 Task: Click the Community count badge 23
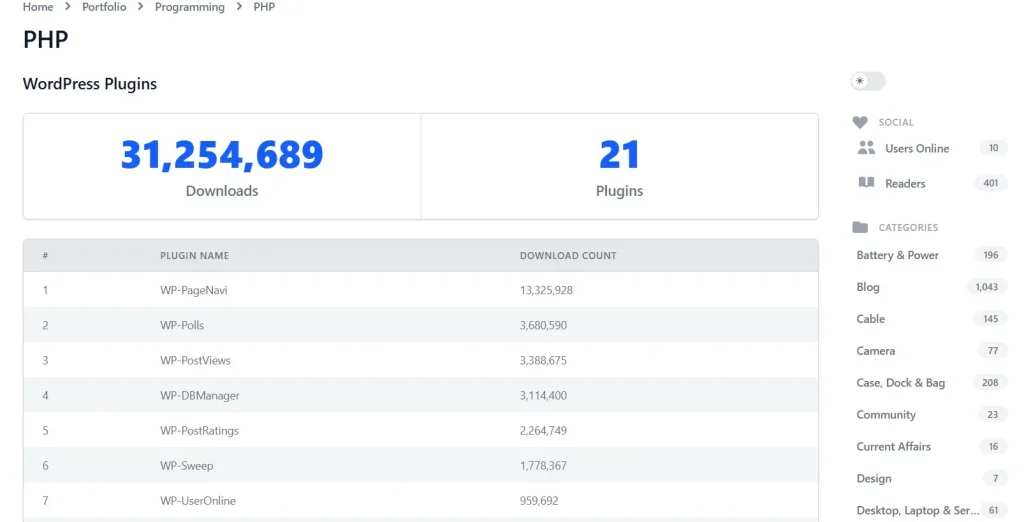[x=993, y=415]
